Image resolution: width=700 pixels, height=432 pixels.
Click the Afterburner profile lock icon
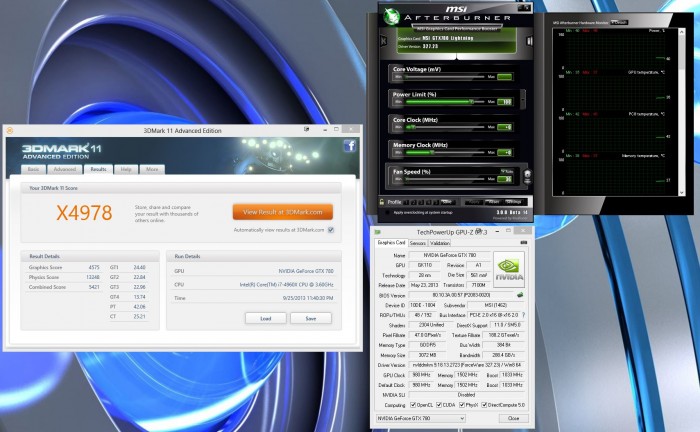tap(381, 201)
